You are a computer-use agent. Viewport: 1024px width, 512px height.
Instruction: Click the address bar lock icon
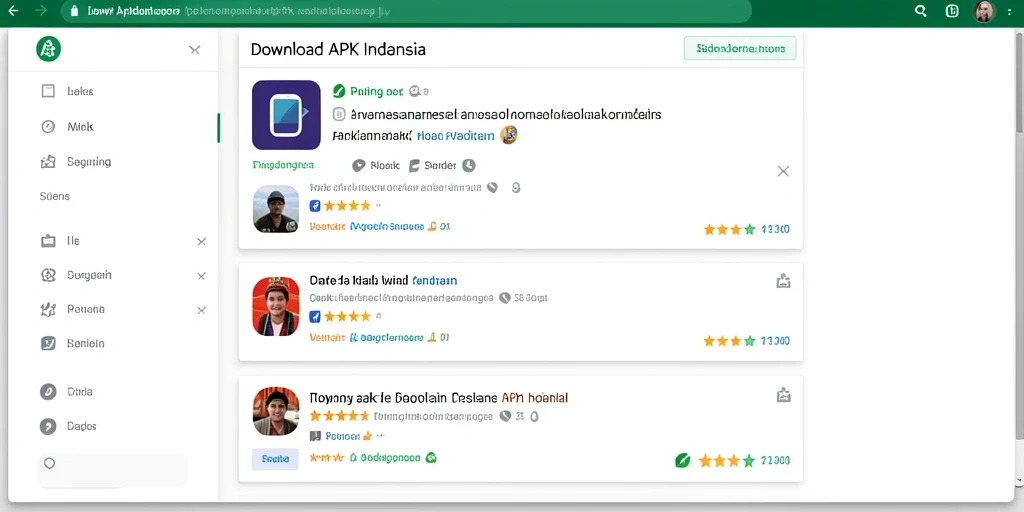74,11
